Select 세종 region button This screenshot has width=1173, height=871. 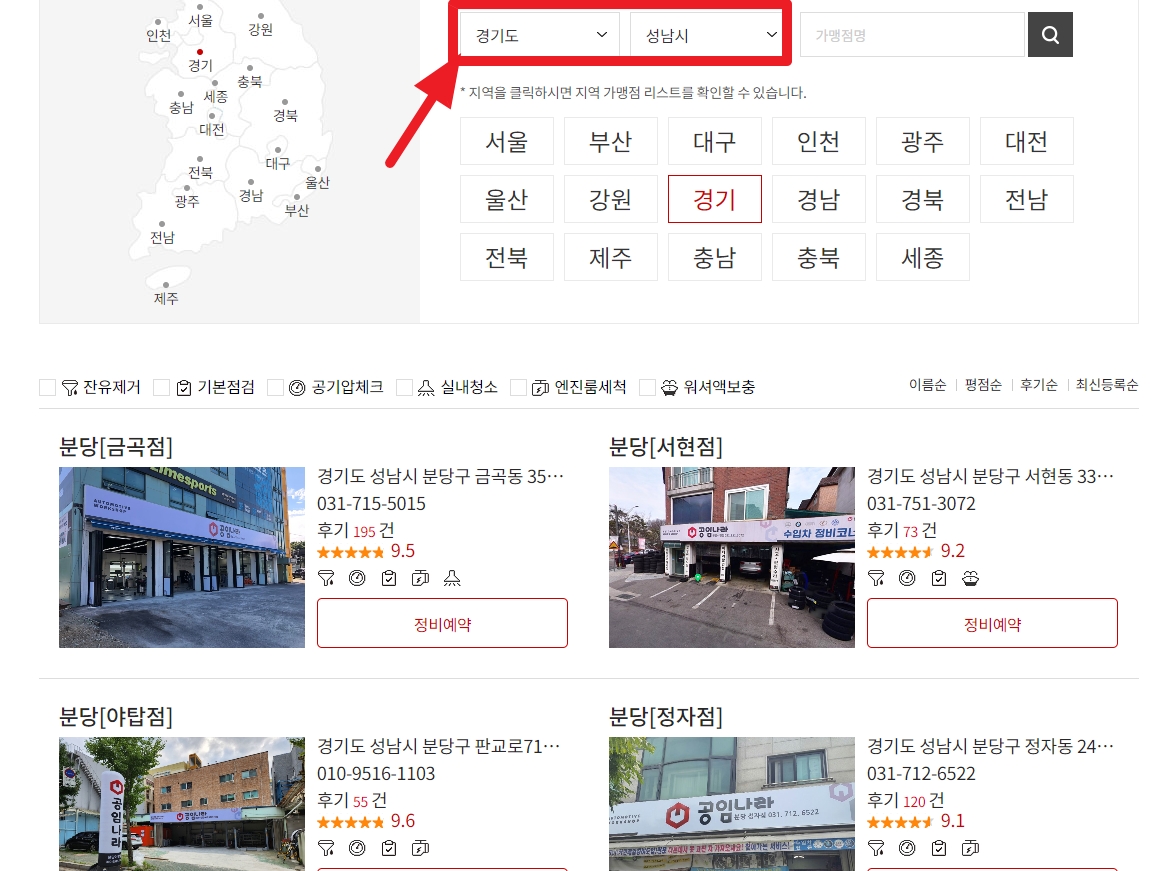[x=922, y=257]
